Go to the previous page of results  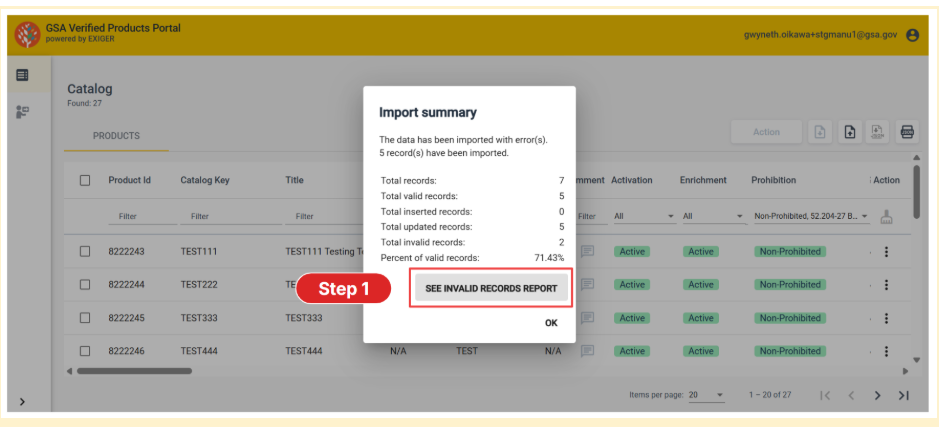(851, 395)
